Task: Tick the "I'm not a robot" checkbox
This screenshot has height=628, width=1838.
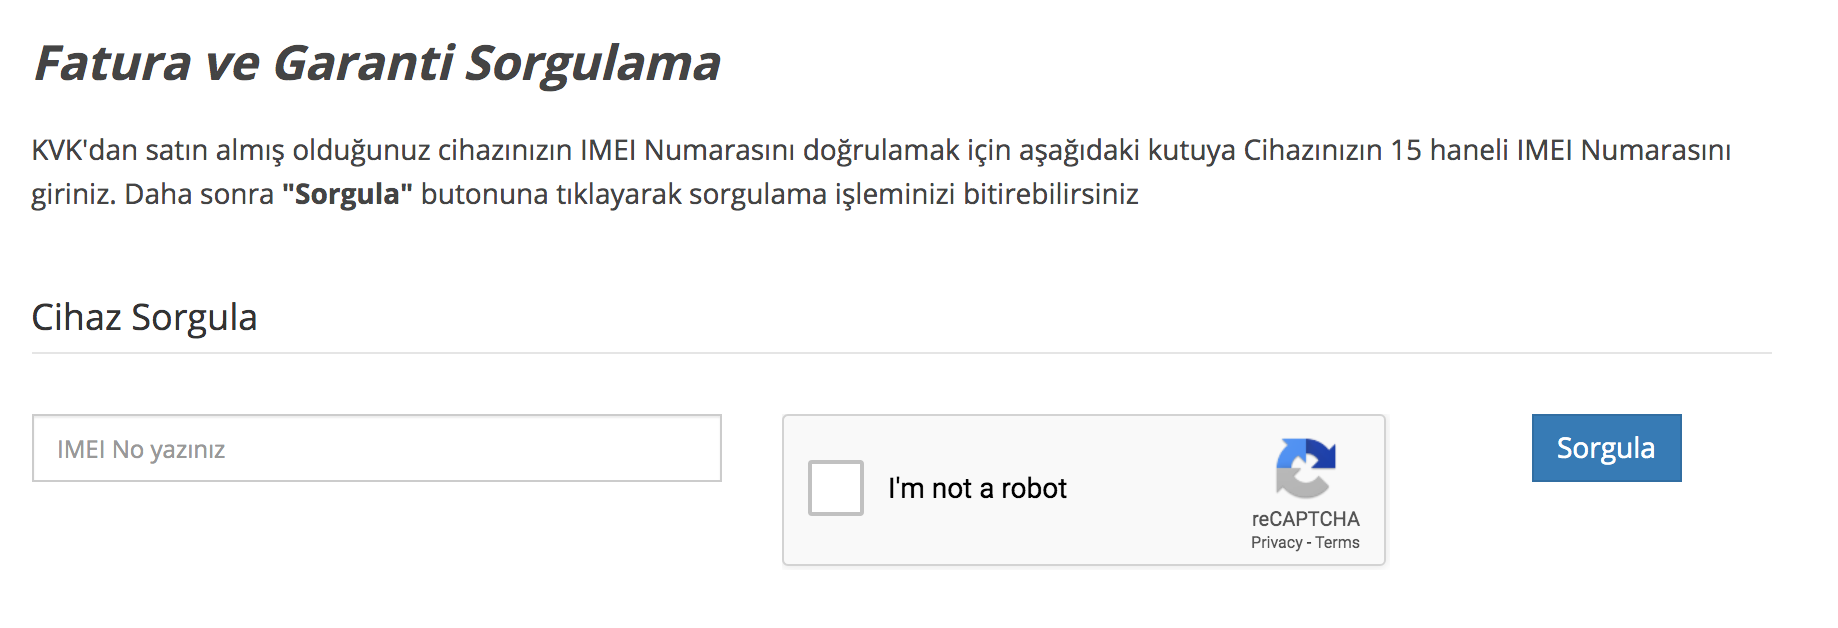Action: click(x=836, y=488)
